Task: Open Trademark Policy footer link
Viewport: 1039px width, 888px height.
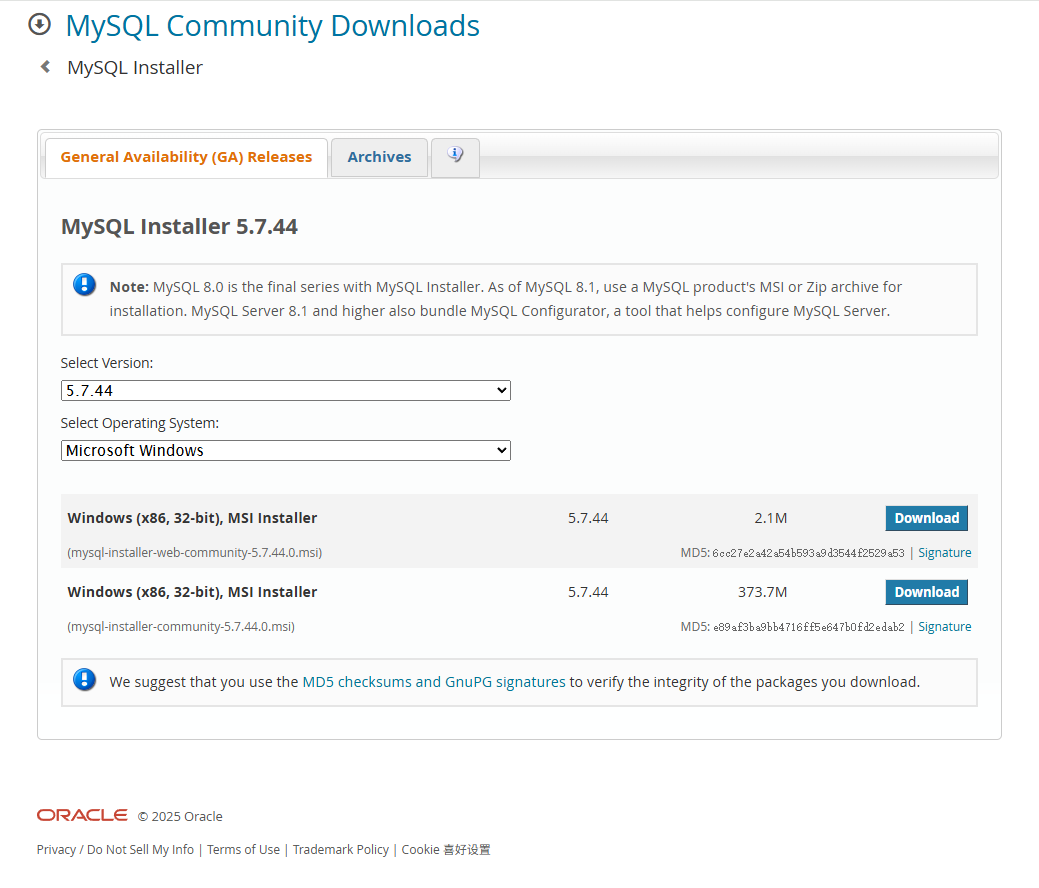Action: tap(341, 850)
